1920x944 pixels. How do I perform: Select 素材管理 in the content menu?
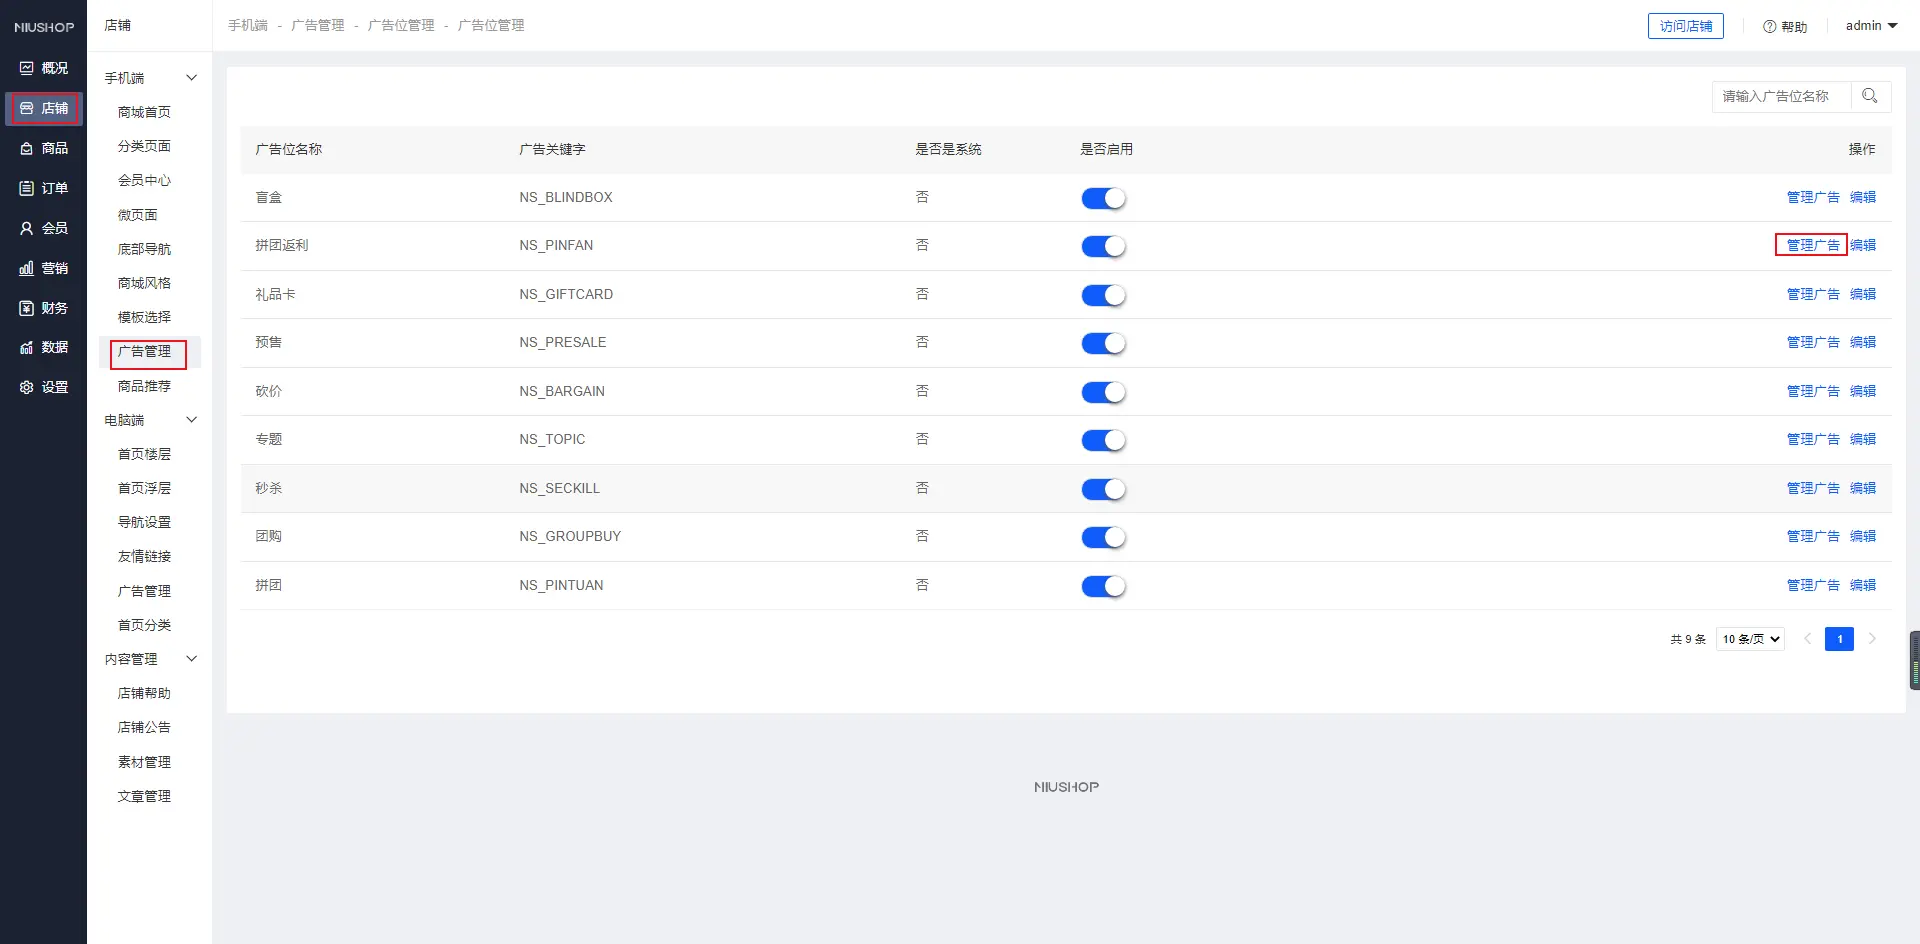coord(144,762)
